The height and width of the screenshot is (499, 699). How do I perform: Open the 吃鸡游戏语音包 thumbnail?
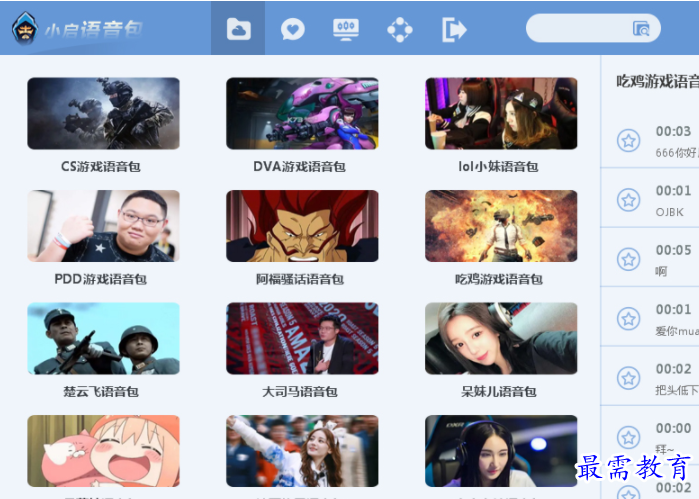pos(501,226)
